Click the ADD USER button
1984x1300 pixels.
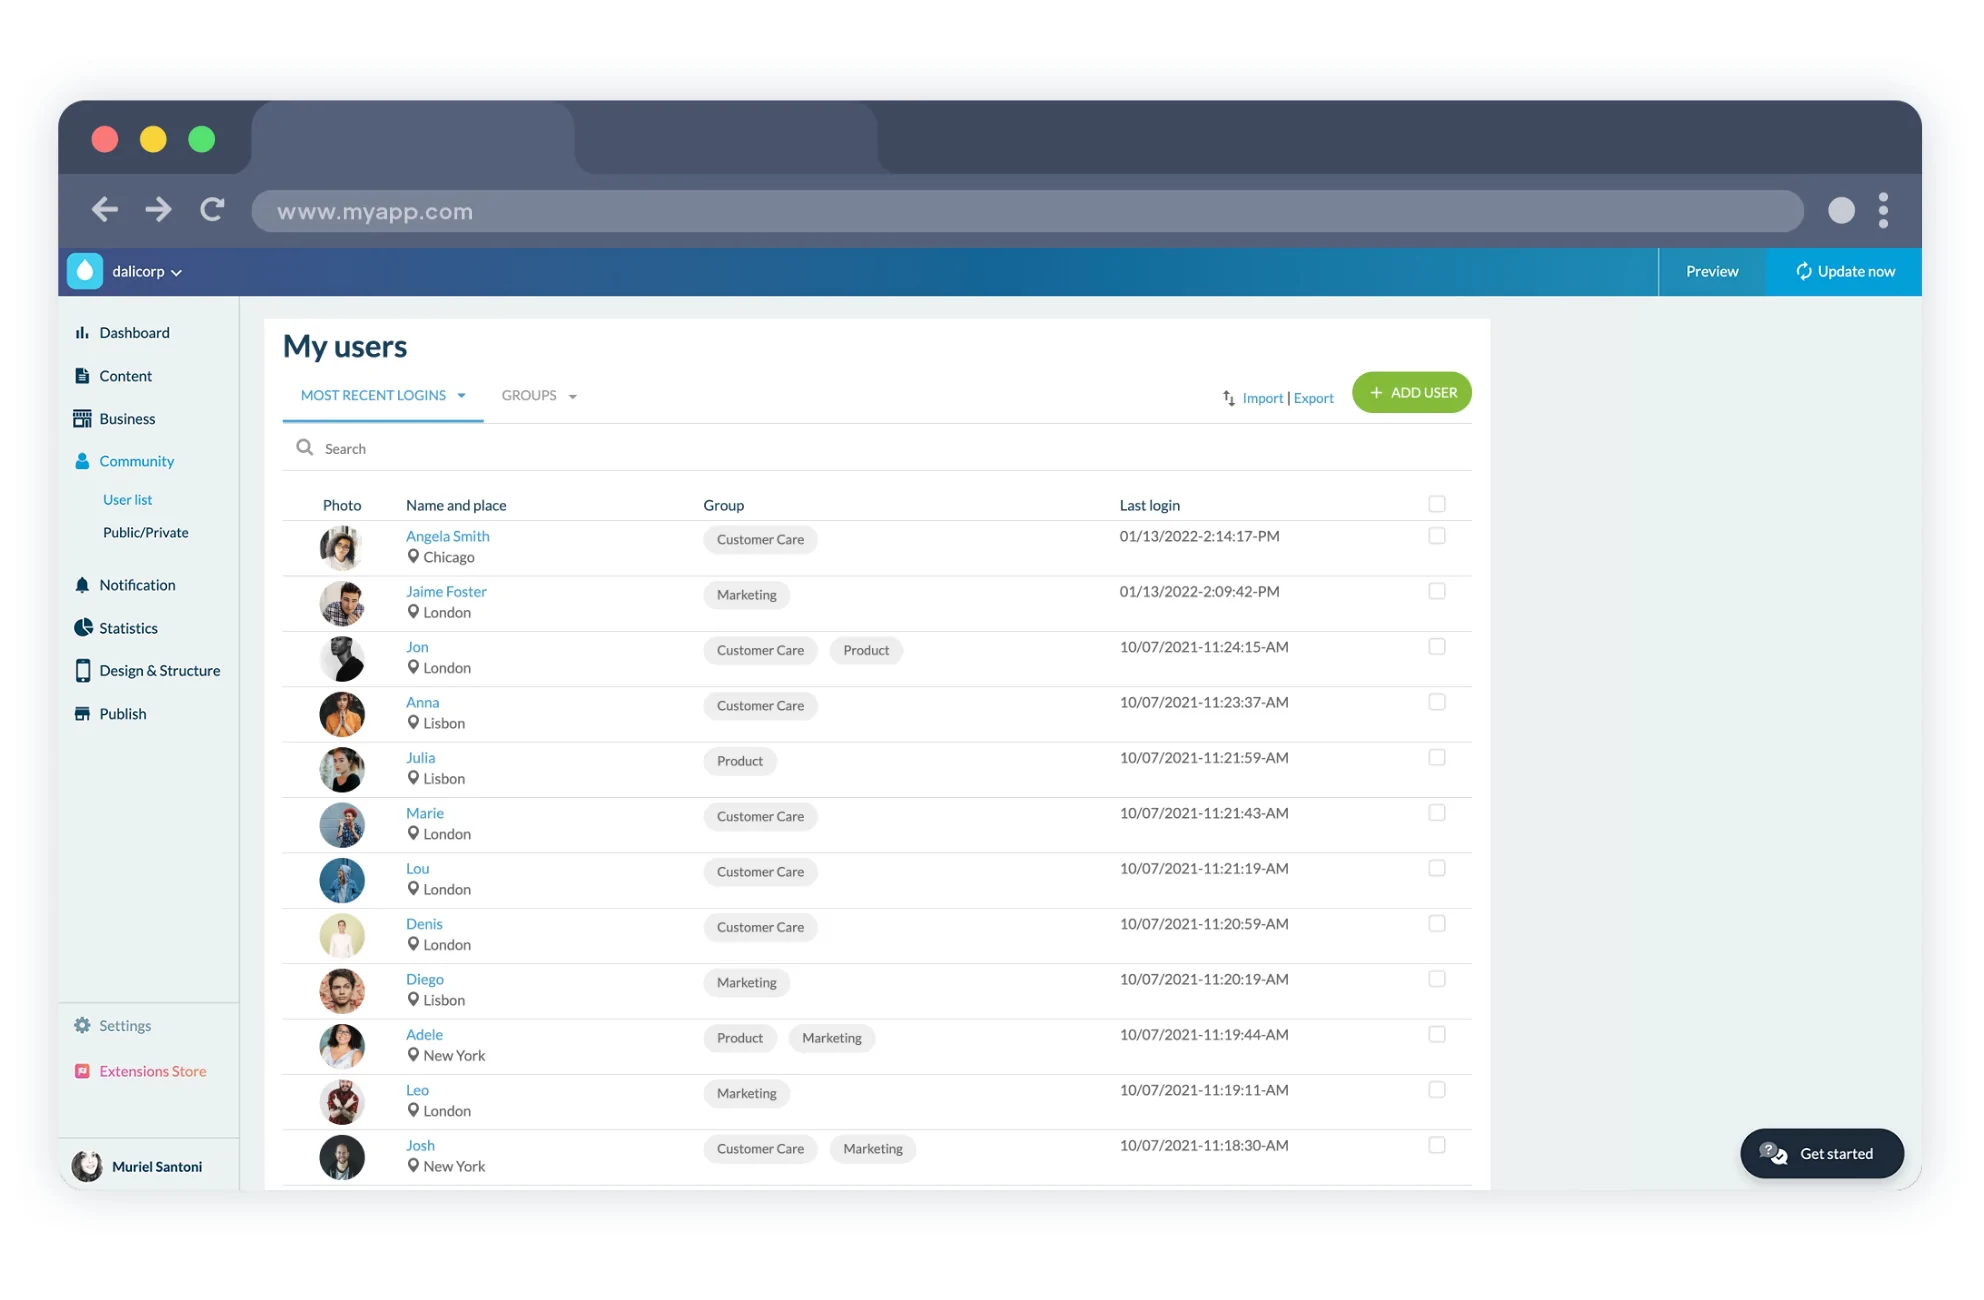click(x=1411, y=392)
